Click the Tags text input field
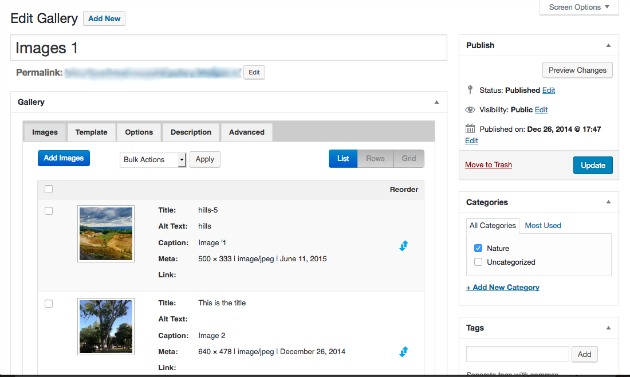This screenshot has width=630, height=377. click(518, 354)
